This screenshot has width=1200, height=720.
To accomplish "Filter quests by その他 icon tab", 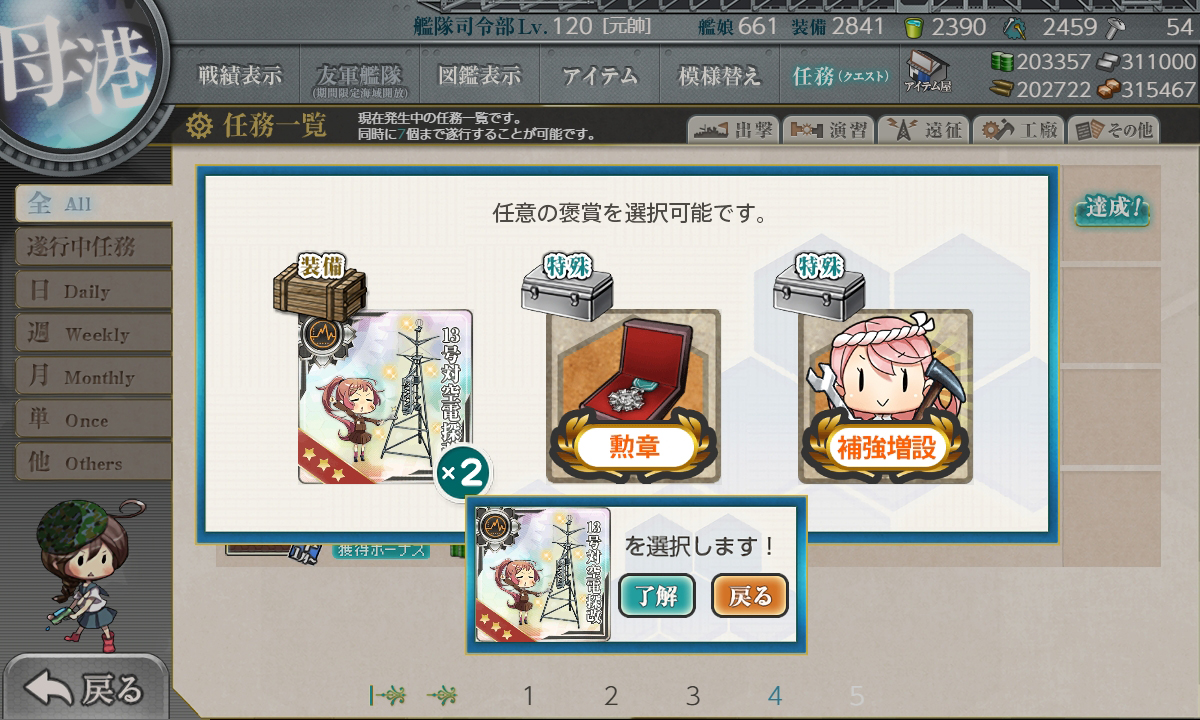I will click(x=1113, y=130).
